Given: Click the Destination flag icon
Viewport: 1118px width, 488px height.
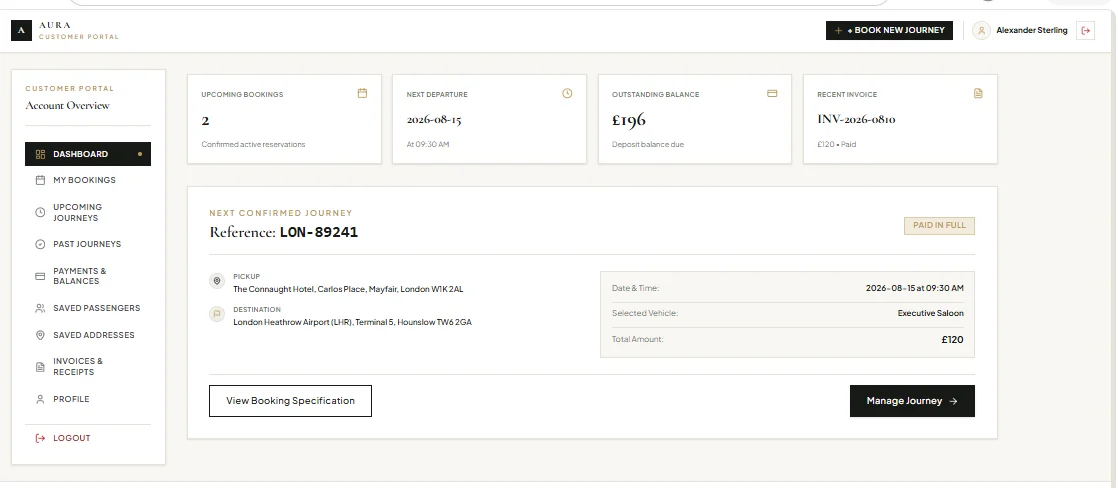Looking at the screenshot, I should tap(217, 314).
